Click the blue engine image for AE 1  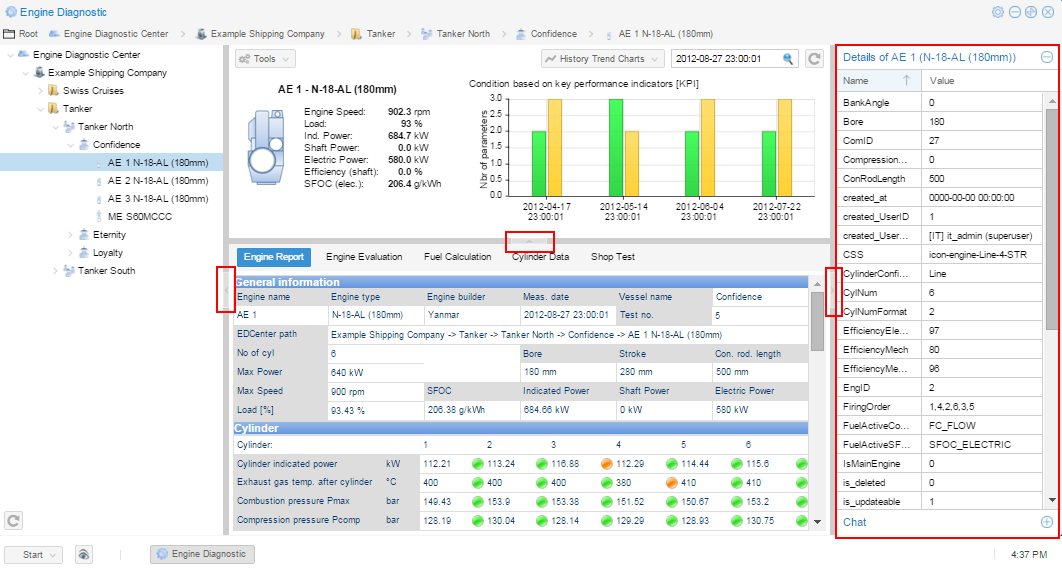(x=265, y=146)
